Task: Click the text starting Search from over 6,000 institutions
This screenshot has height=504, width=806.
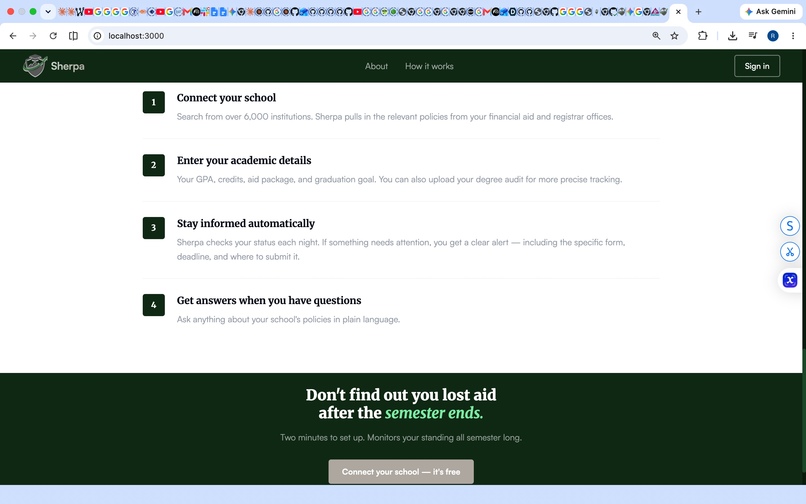Action: click(x=395, y=117)
